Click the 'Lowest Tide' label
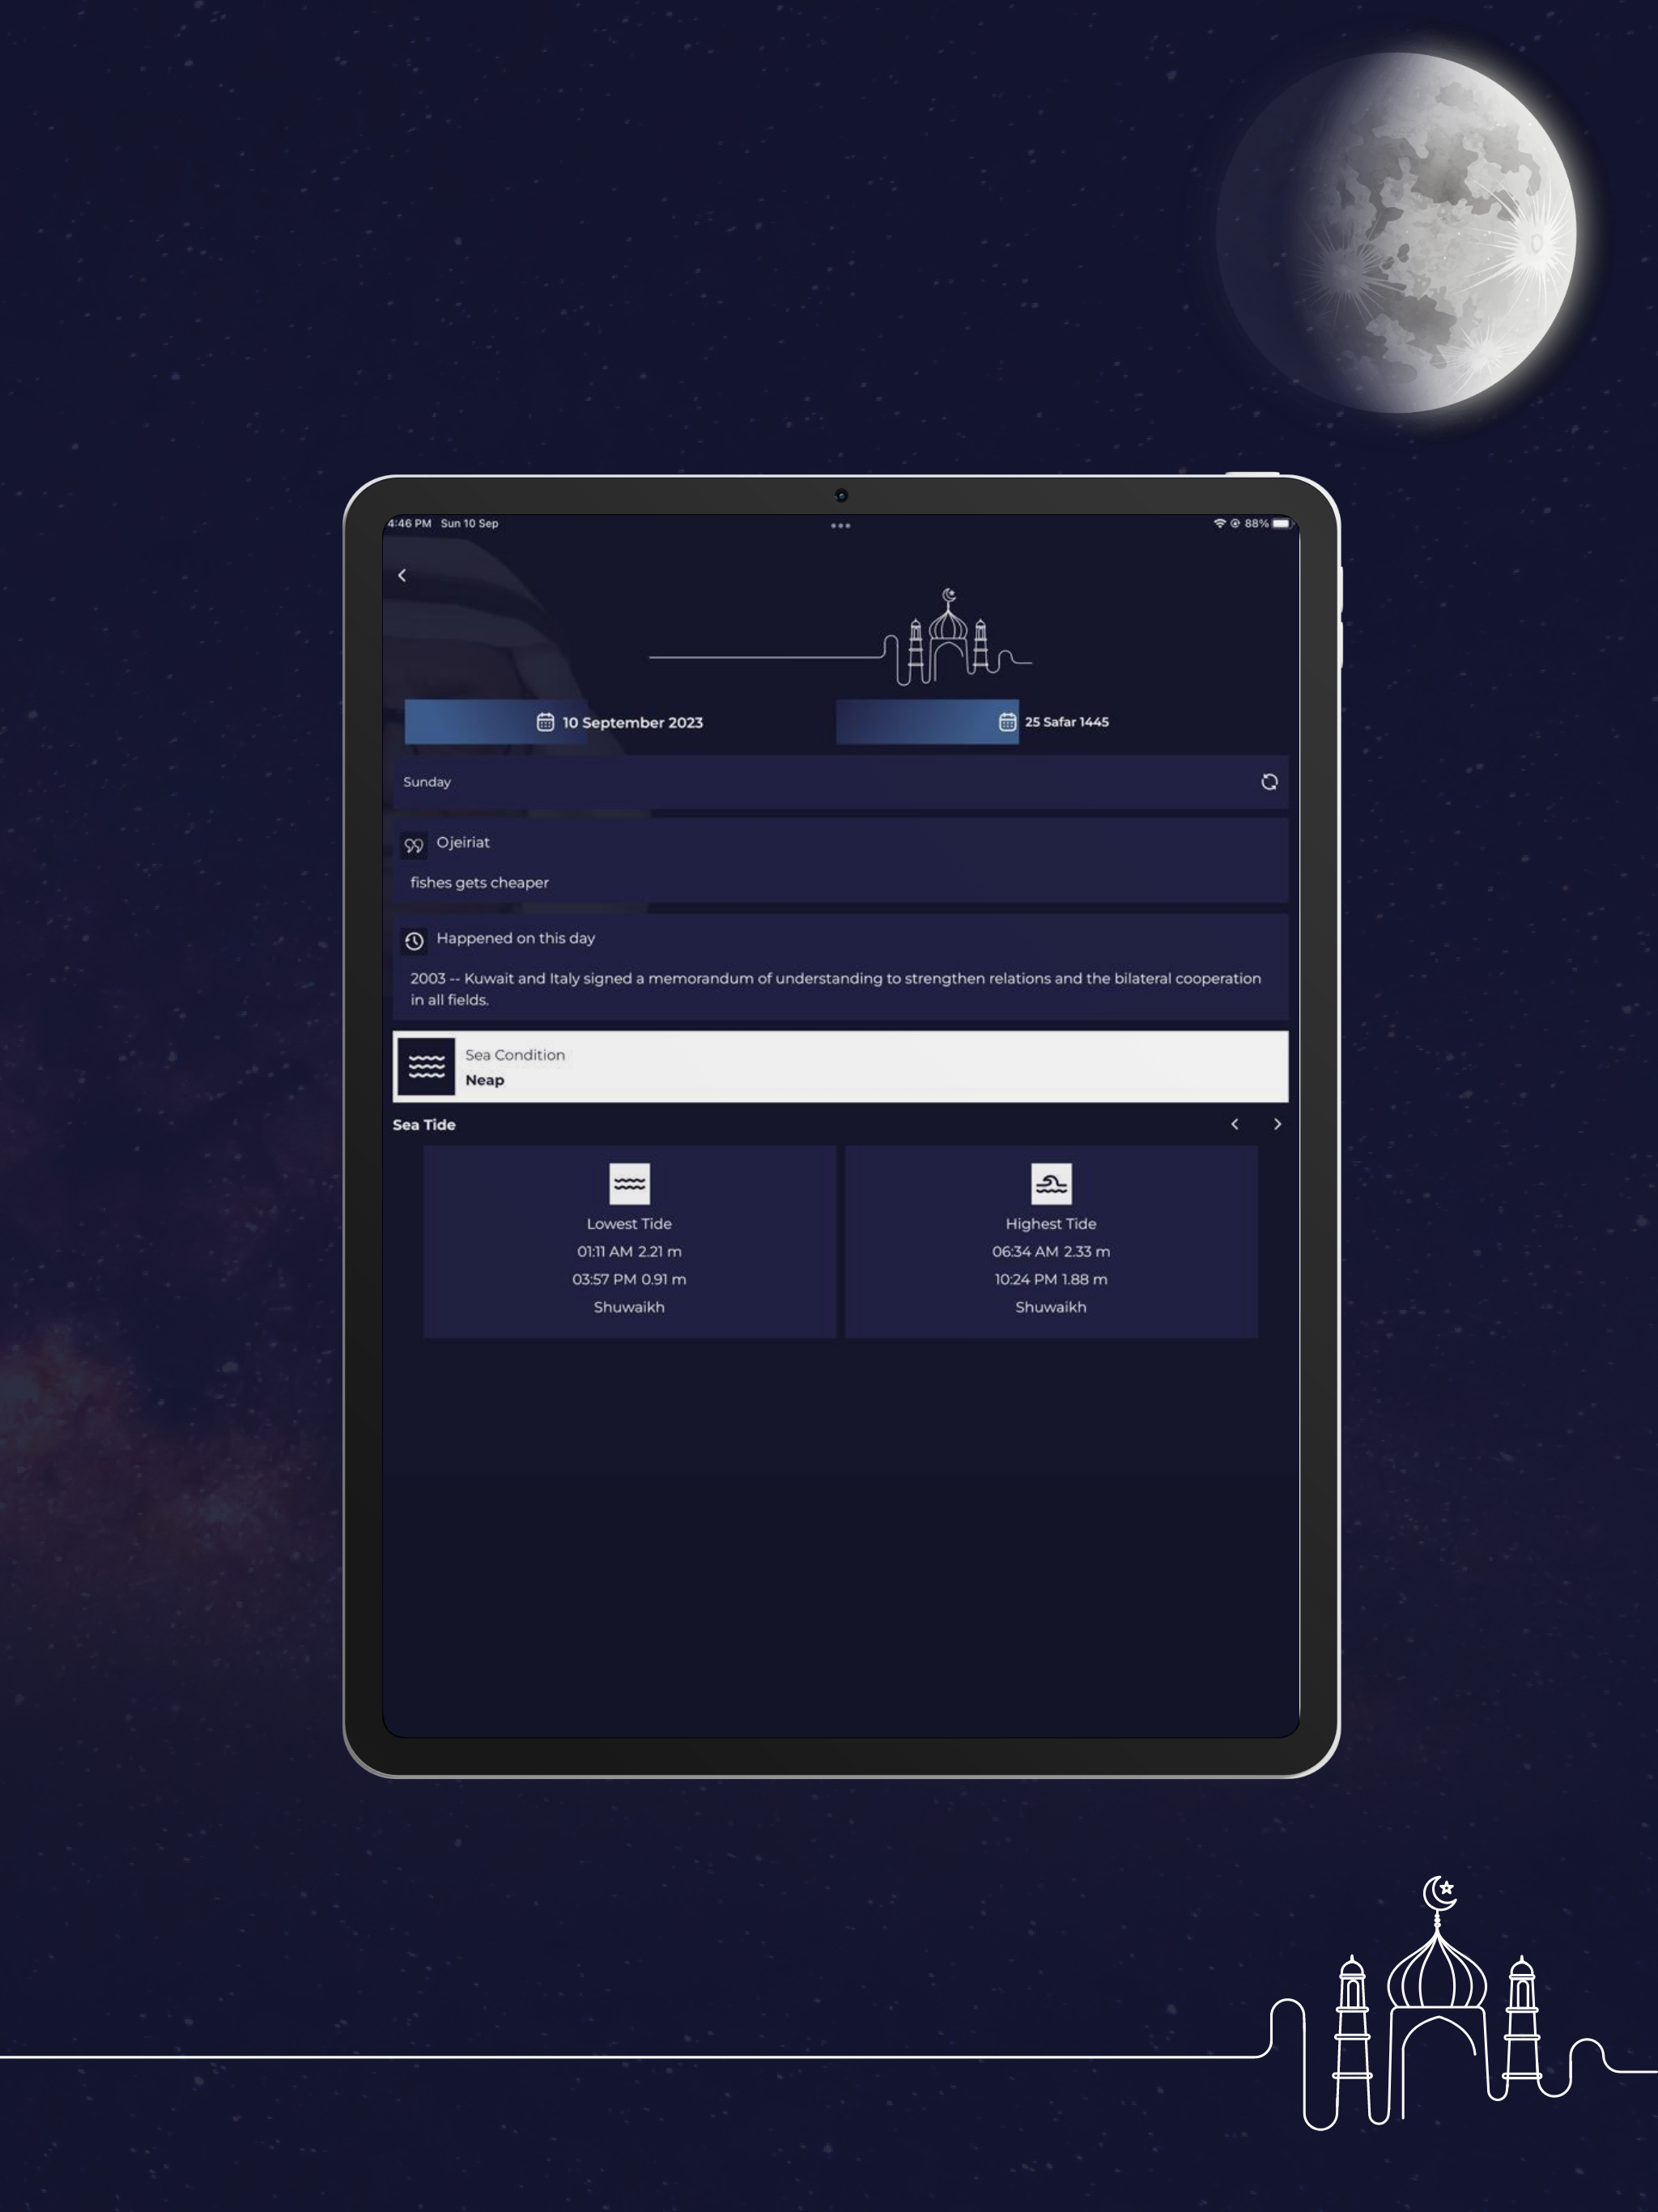This screenshot has height=2212, width=1658. click(x=629, y=1224)
